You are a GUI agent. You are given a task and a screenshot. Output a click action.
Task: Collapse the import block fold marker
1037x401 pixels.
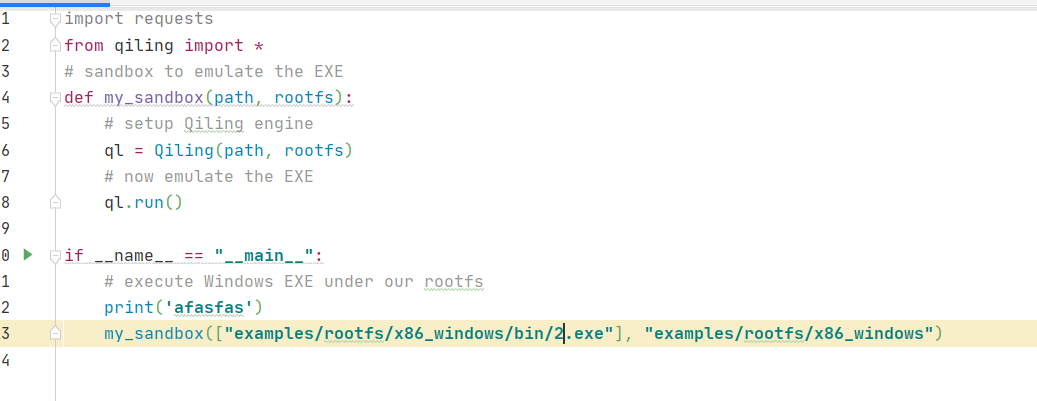click(x=55, y=19)
